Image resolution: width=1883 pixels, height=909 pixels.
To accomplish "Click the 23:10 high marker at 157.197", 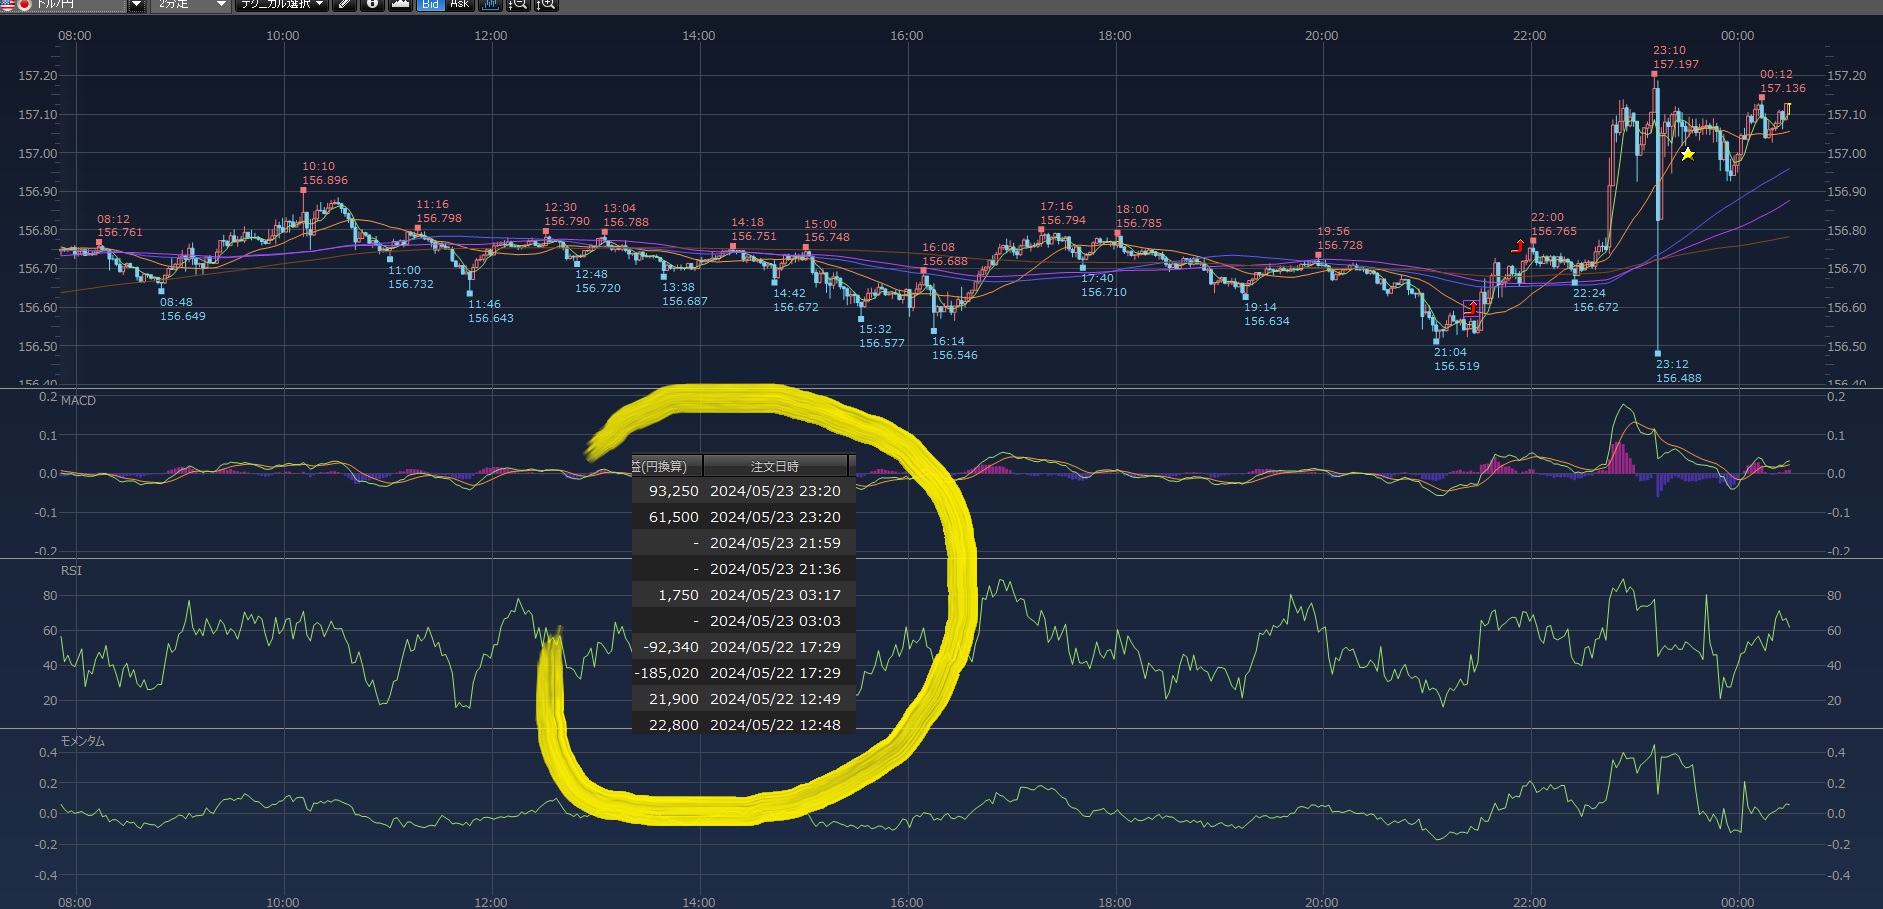I will [1654, 74].
